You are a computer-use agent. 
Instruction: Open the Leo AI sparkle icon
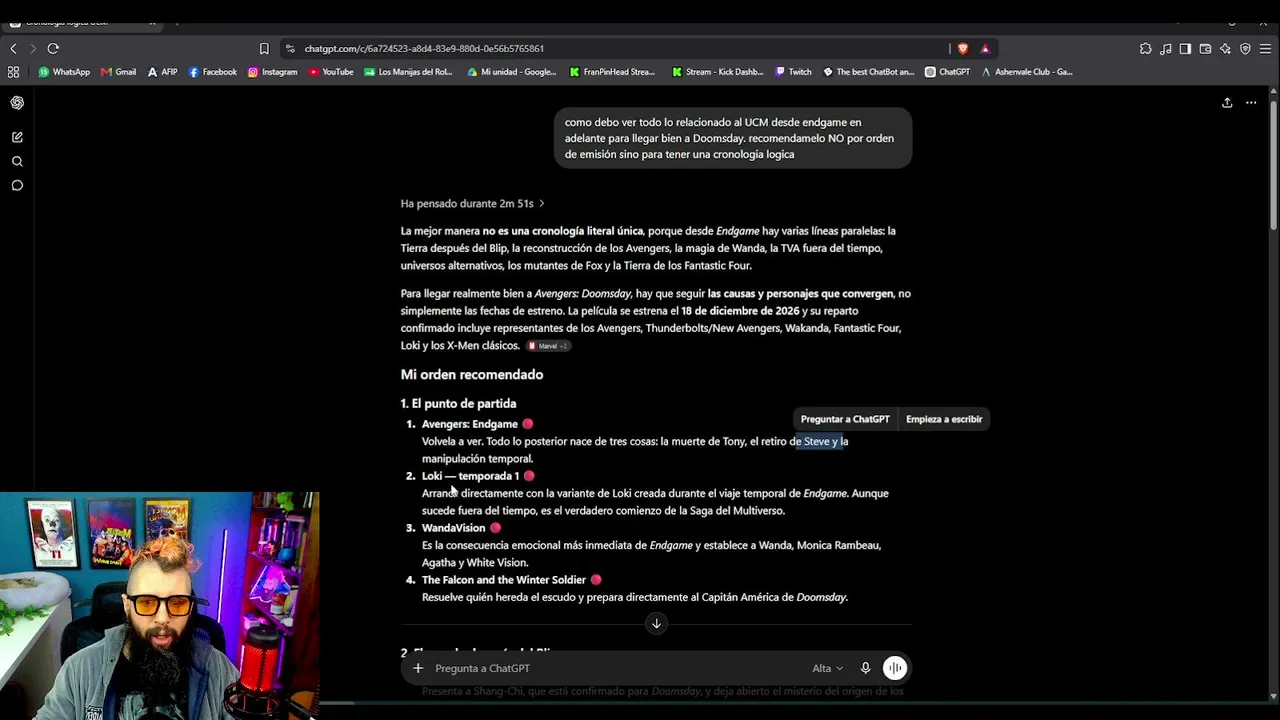pyautogui.click(x=1225, y=48)
